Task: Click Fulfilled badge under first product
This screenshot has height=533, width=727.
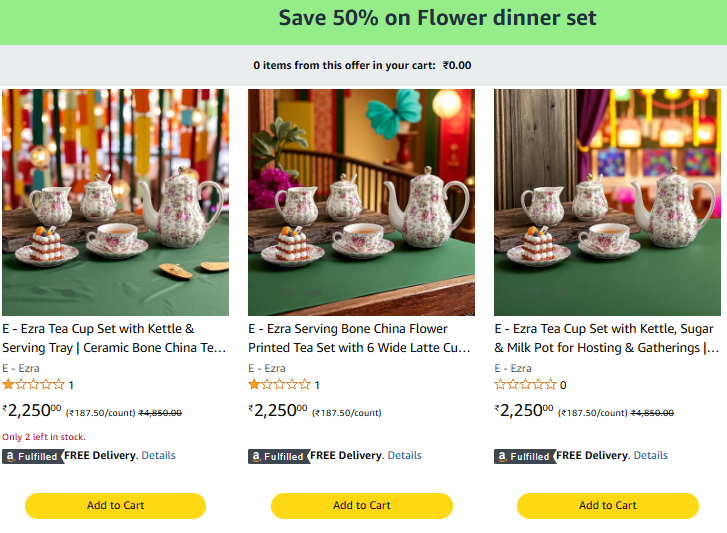Action: (32, 456)
